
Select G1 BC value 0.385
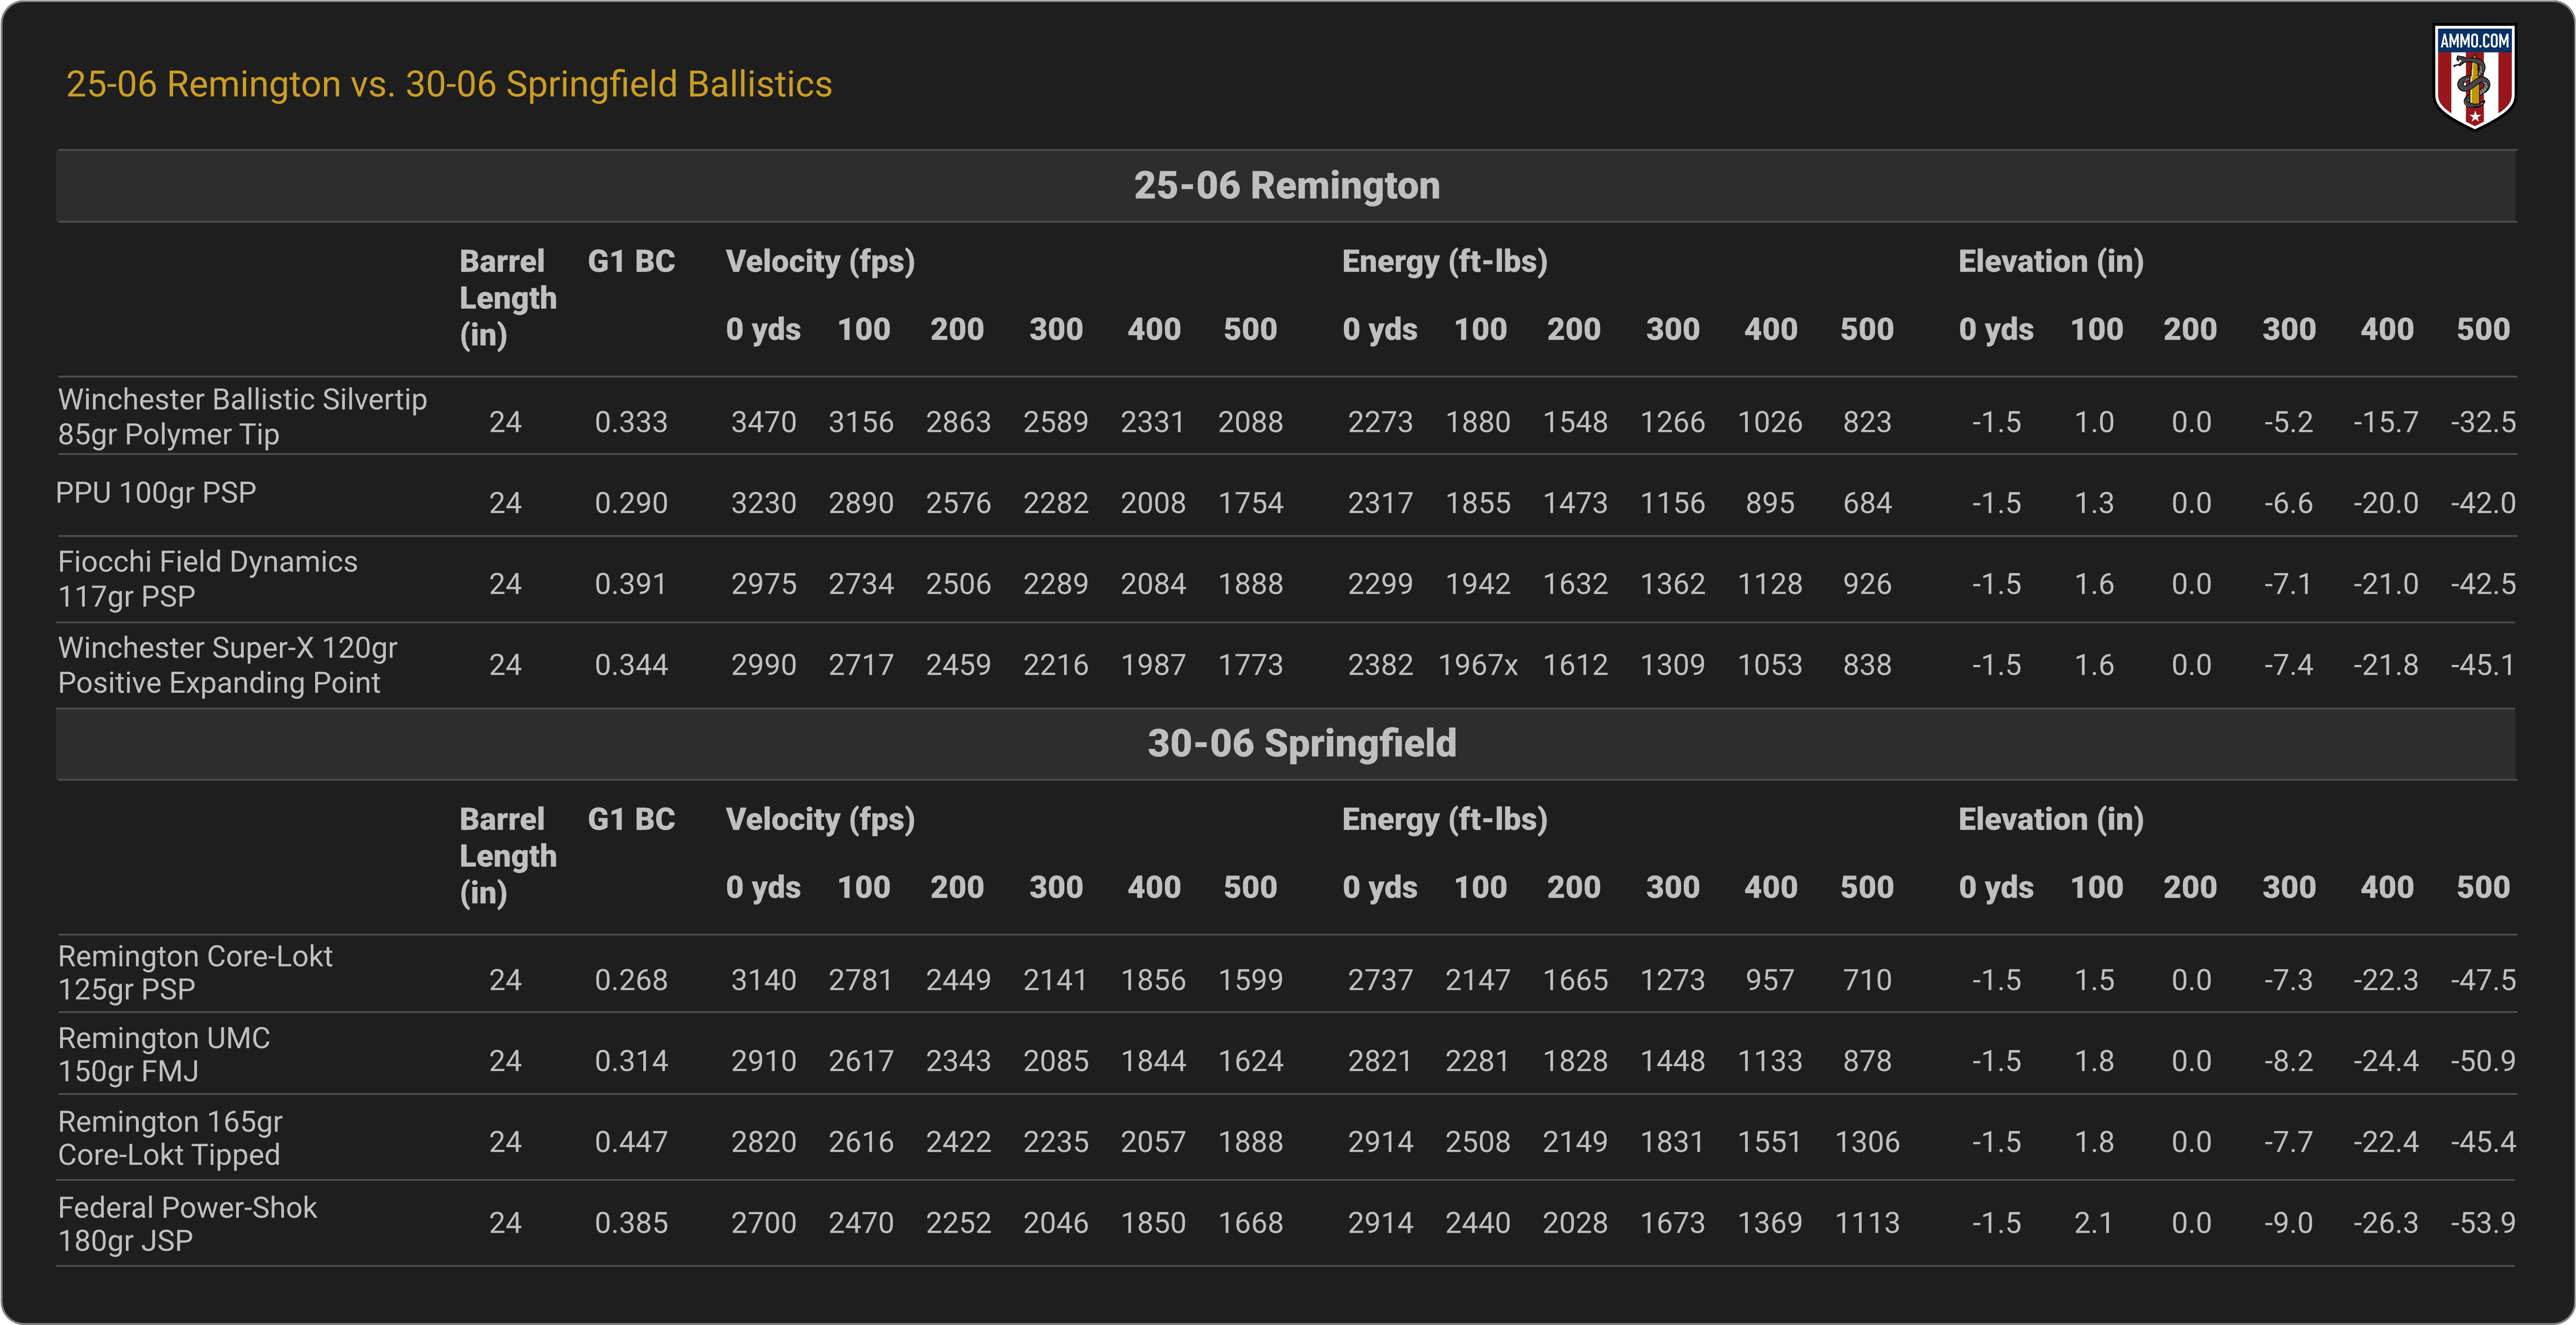point(631,1223)
